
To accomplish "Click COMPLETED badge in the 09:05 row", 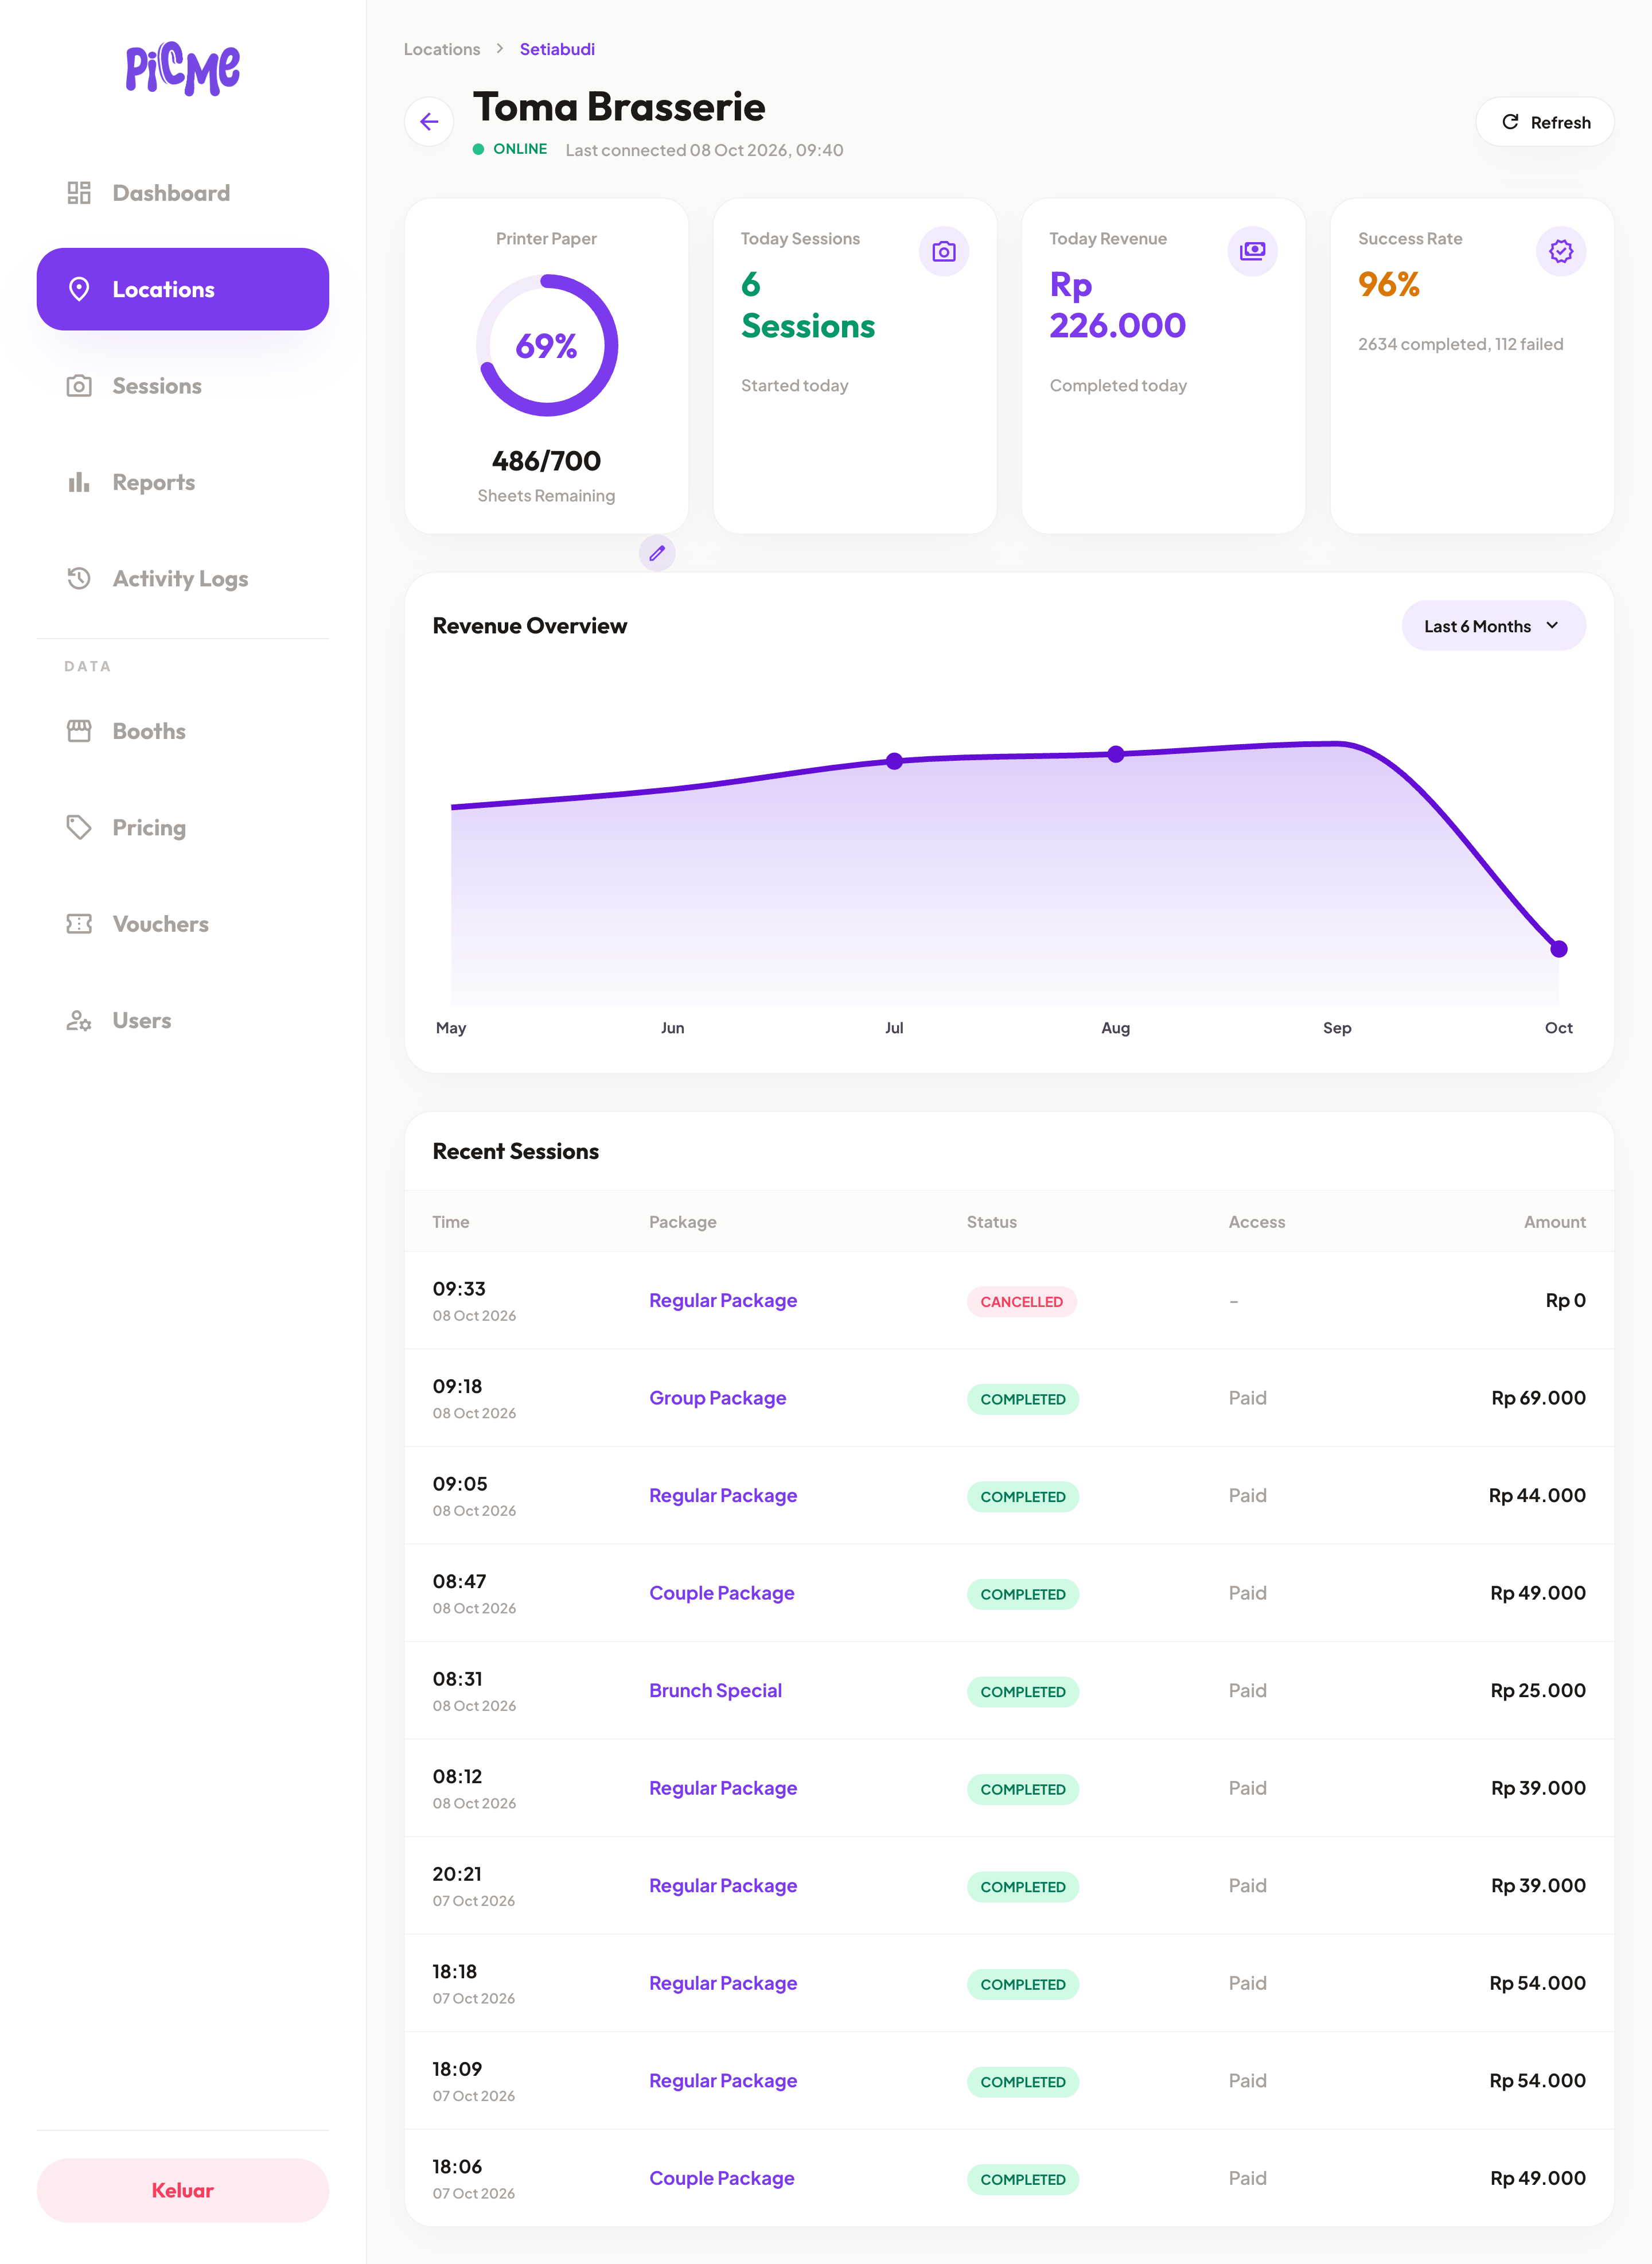I will pos(1022,1497).
